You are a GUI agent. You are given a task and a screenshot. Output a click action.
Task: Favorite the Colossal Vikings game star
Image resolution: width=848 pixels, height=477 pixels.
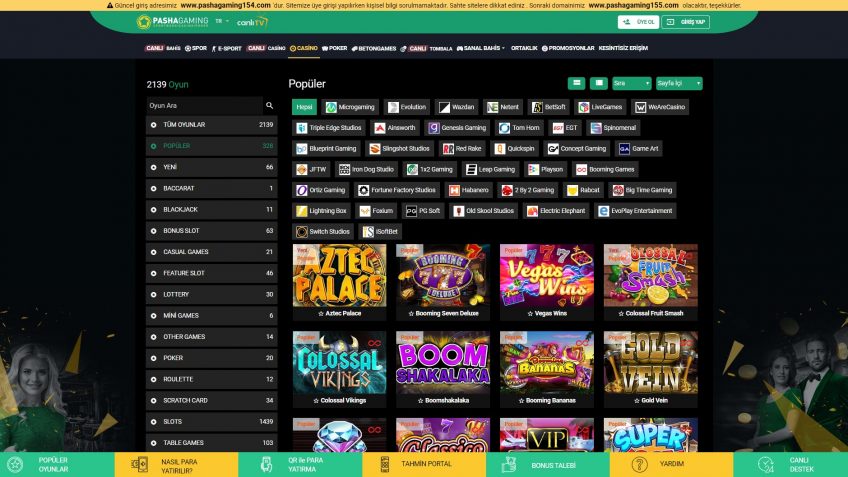point(316,401)
